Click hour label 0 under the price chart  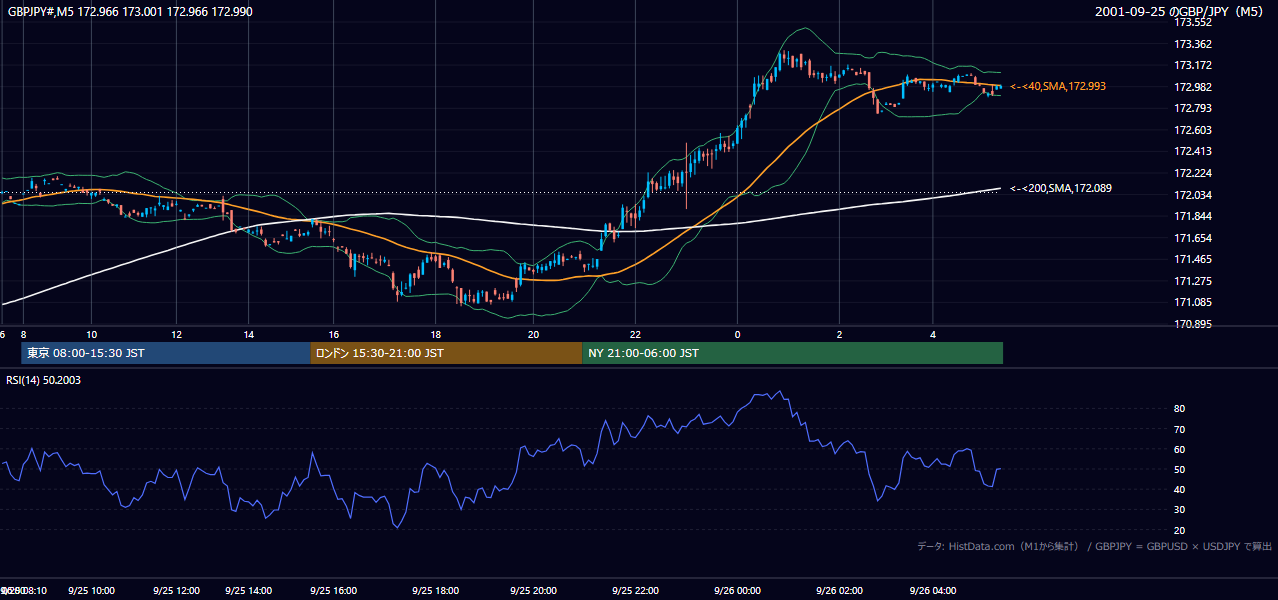point(737,335)
